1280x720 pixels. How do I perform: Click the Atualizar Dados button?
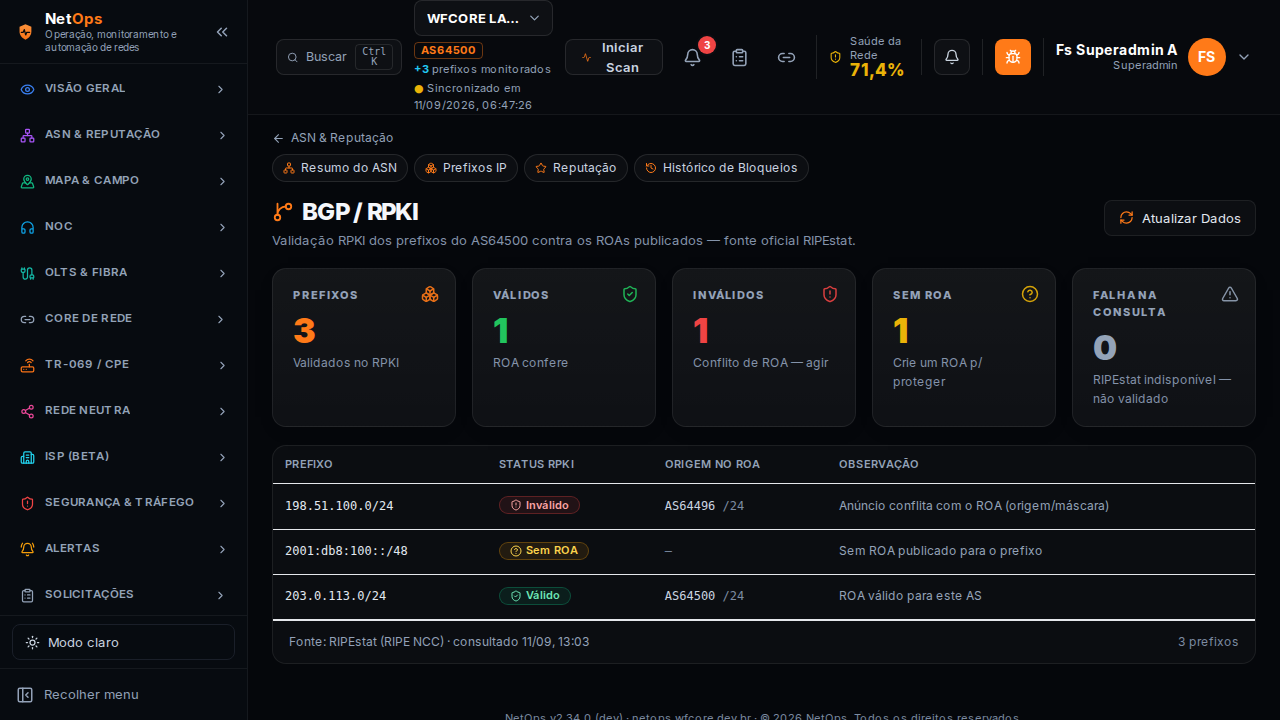pyautogui.click(x=1180, y=218)
